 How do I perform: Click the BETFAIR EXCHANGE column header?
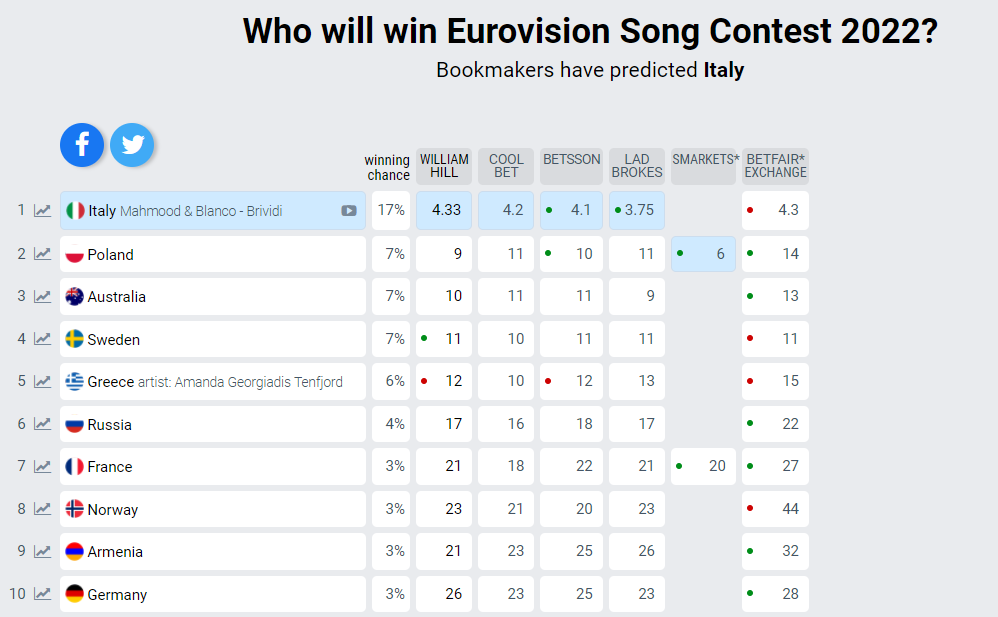(775, 166)
